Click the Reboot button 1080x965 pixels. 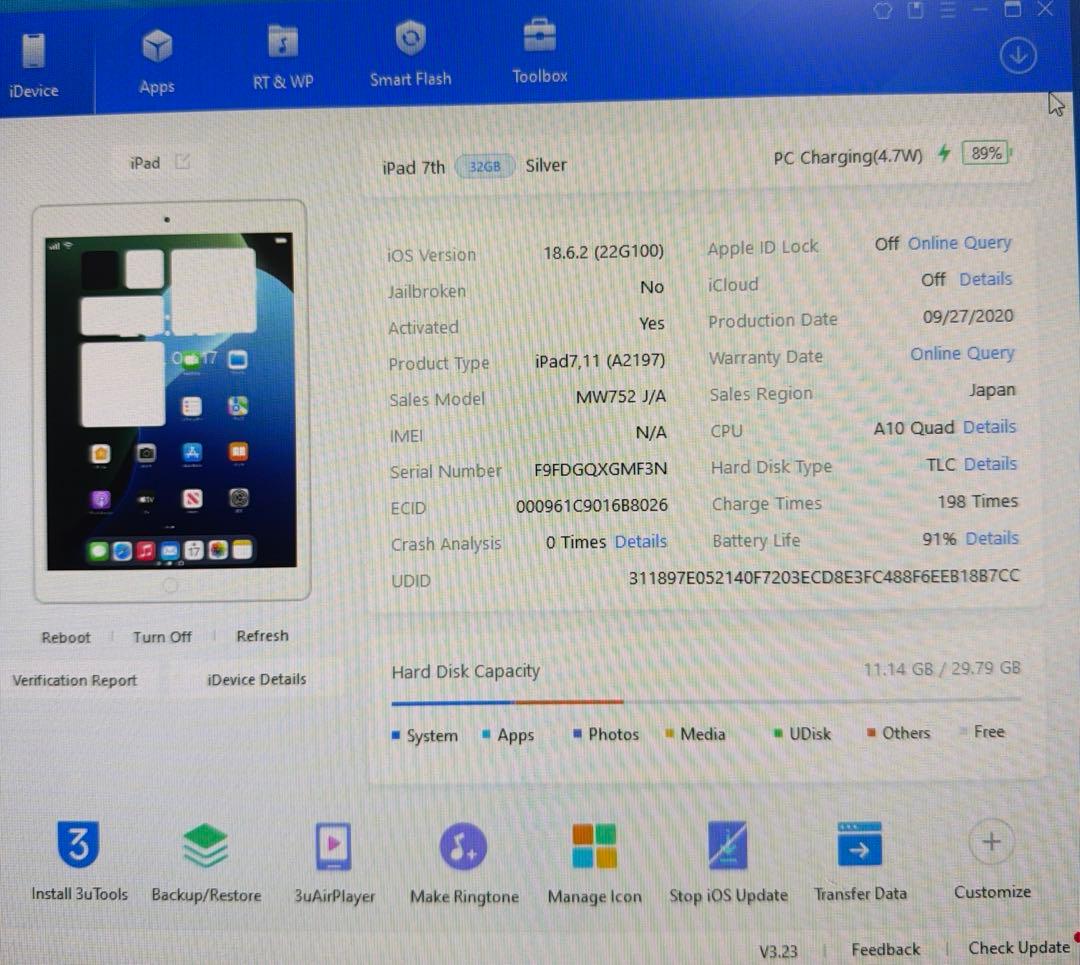point(65,636)
